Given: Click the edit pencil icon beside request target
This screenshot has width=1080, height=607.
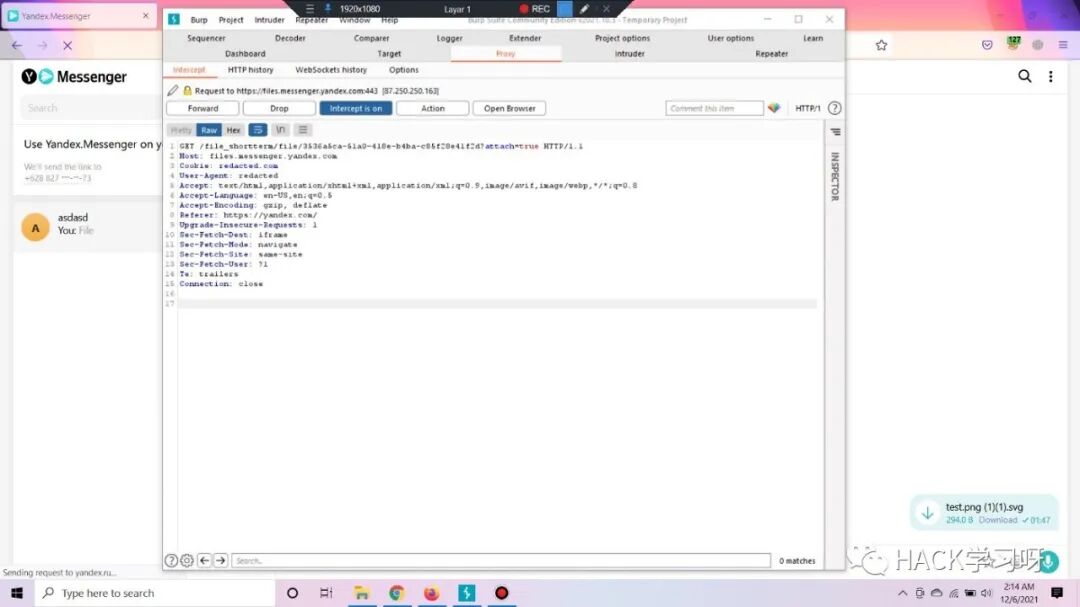Looking at the screenshot, I should 173,90.
